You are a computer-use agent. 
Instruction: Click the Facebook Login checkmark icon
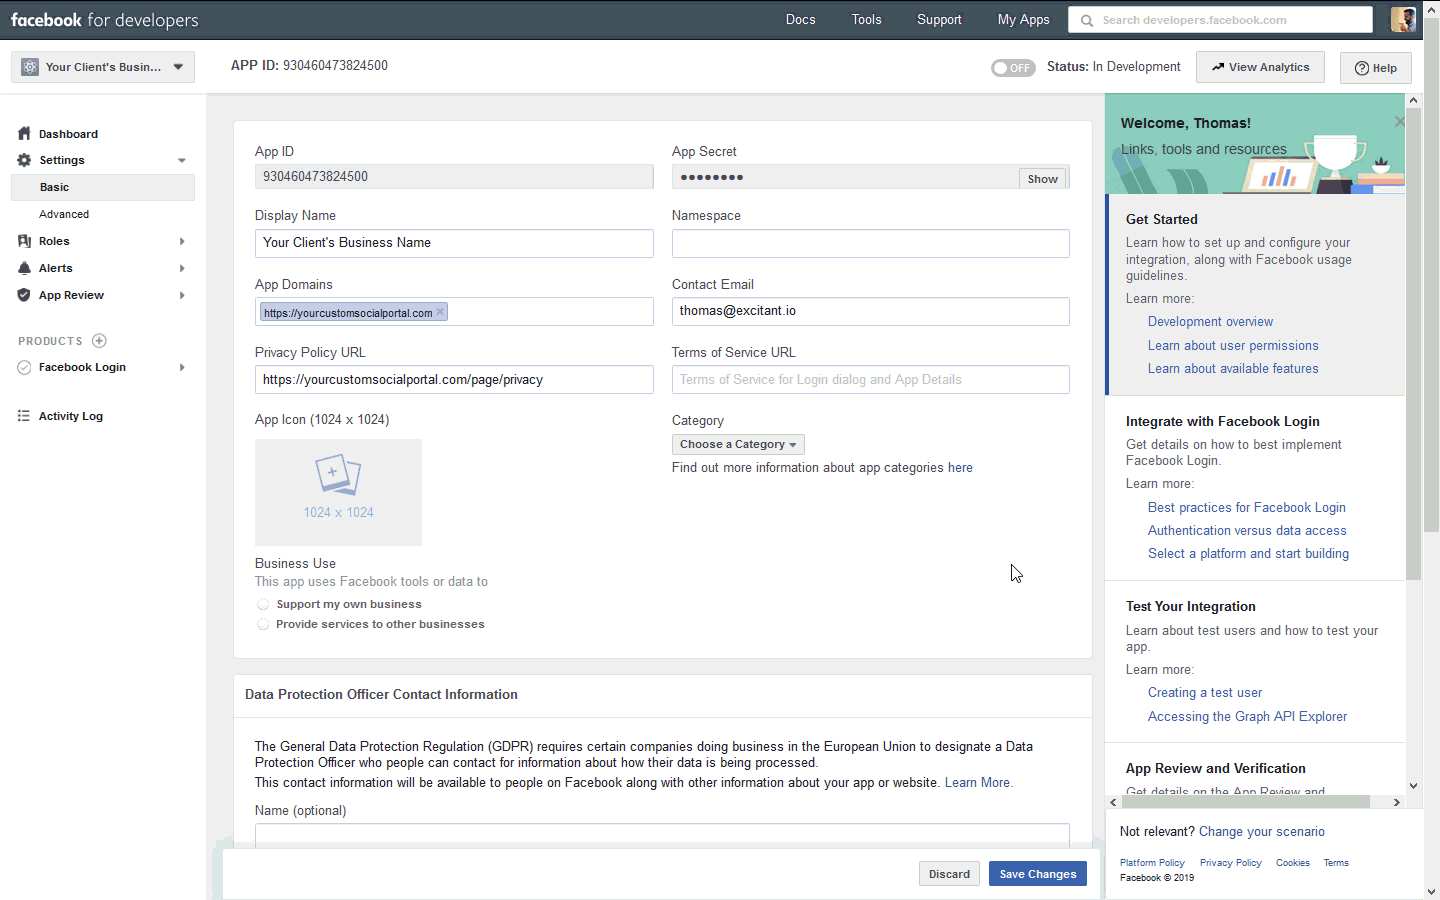click(x=24, y=367)
